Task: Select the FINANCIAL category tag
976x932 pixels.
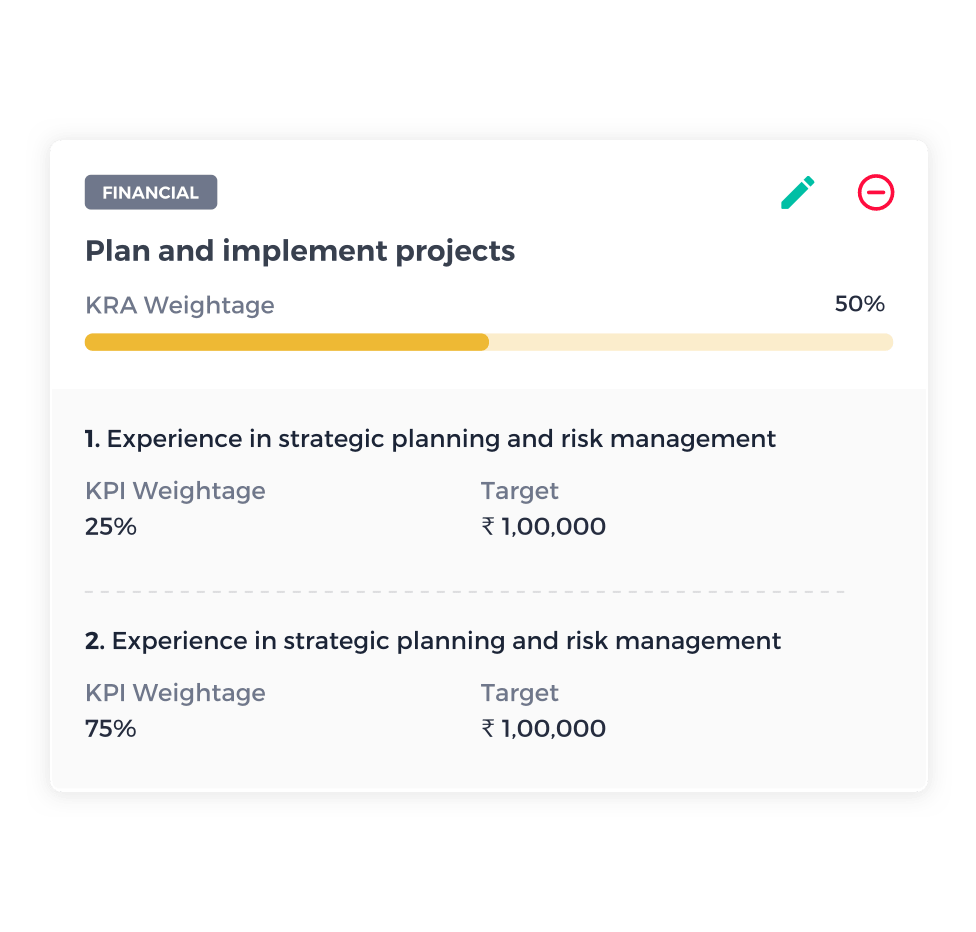Action: pos(151,192)
